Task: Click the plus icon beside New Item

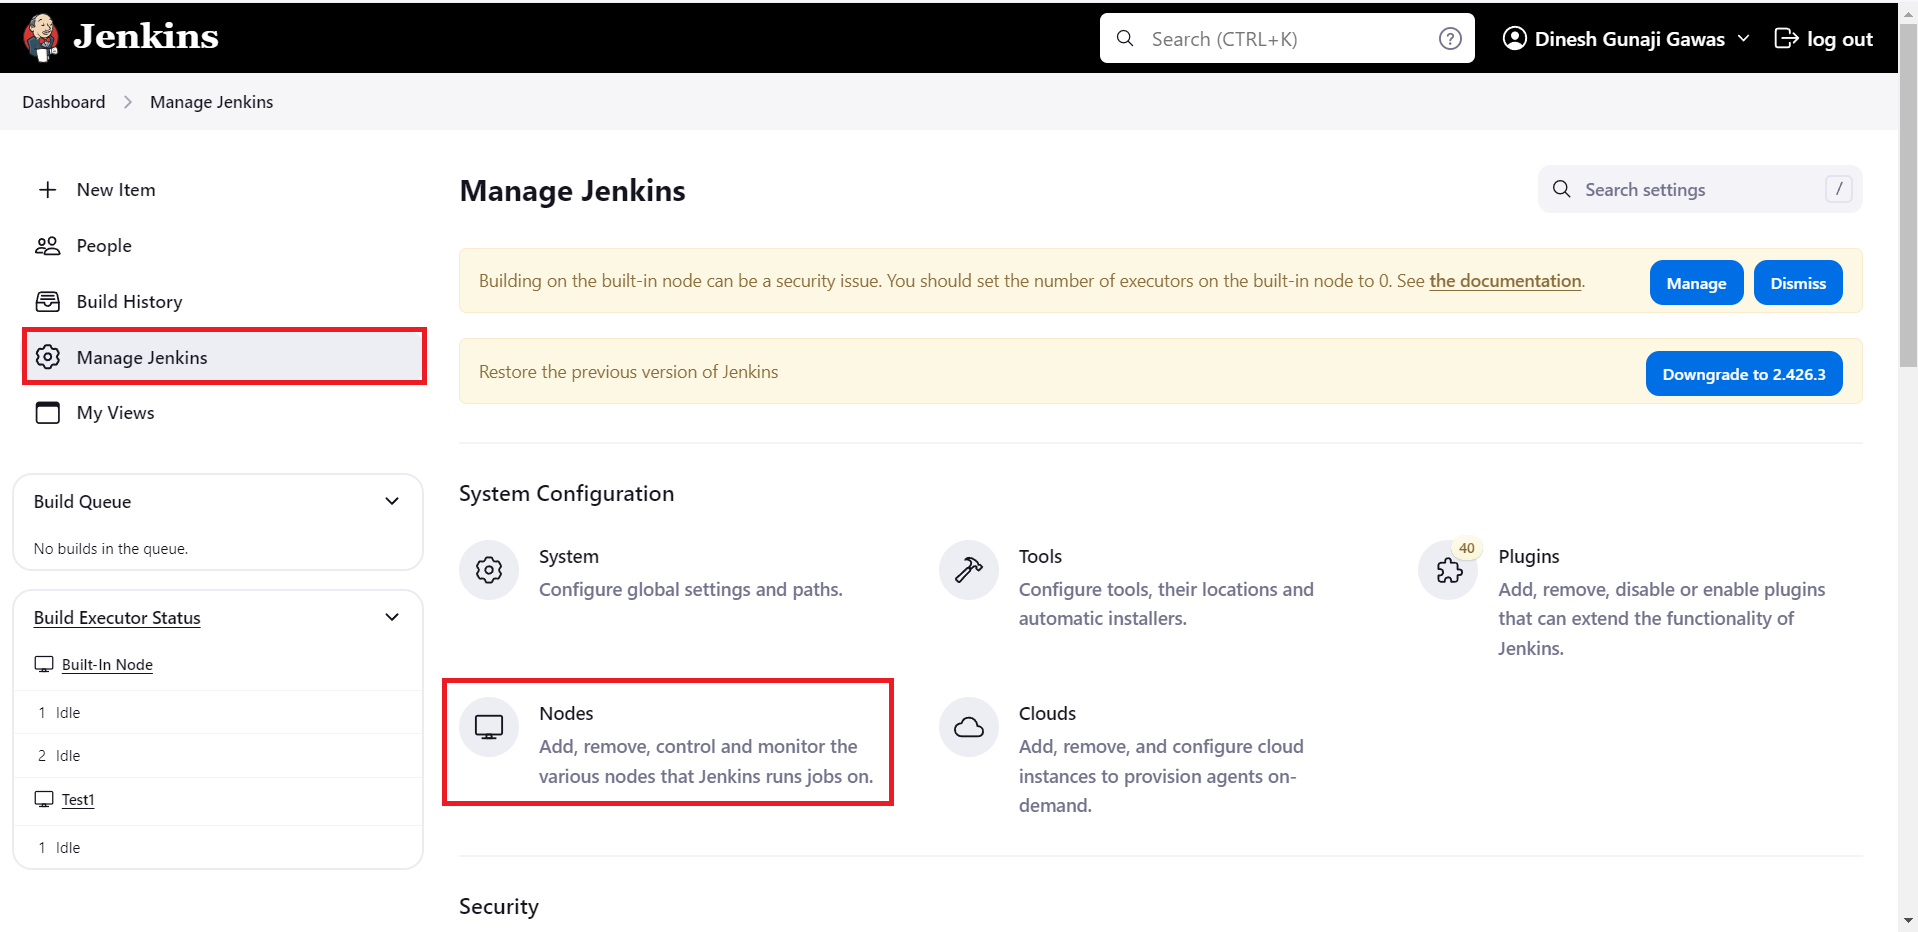Action: pos(47,190)
